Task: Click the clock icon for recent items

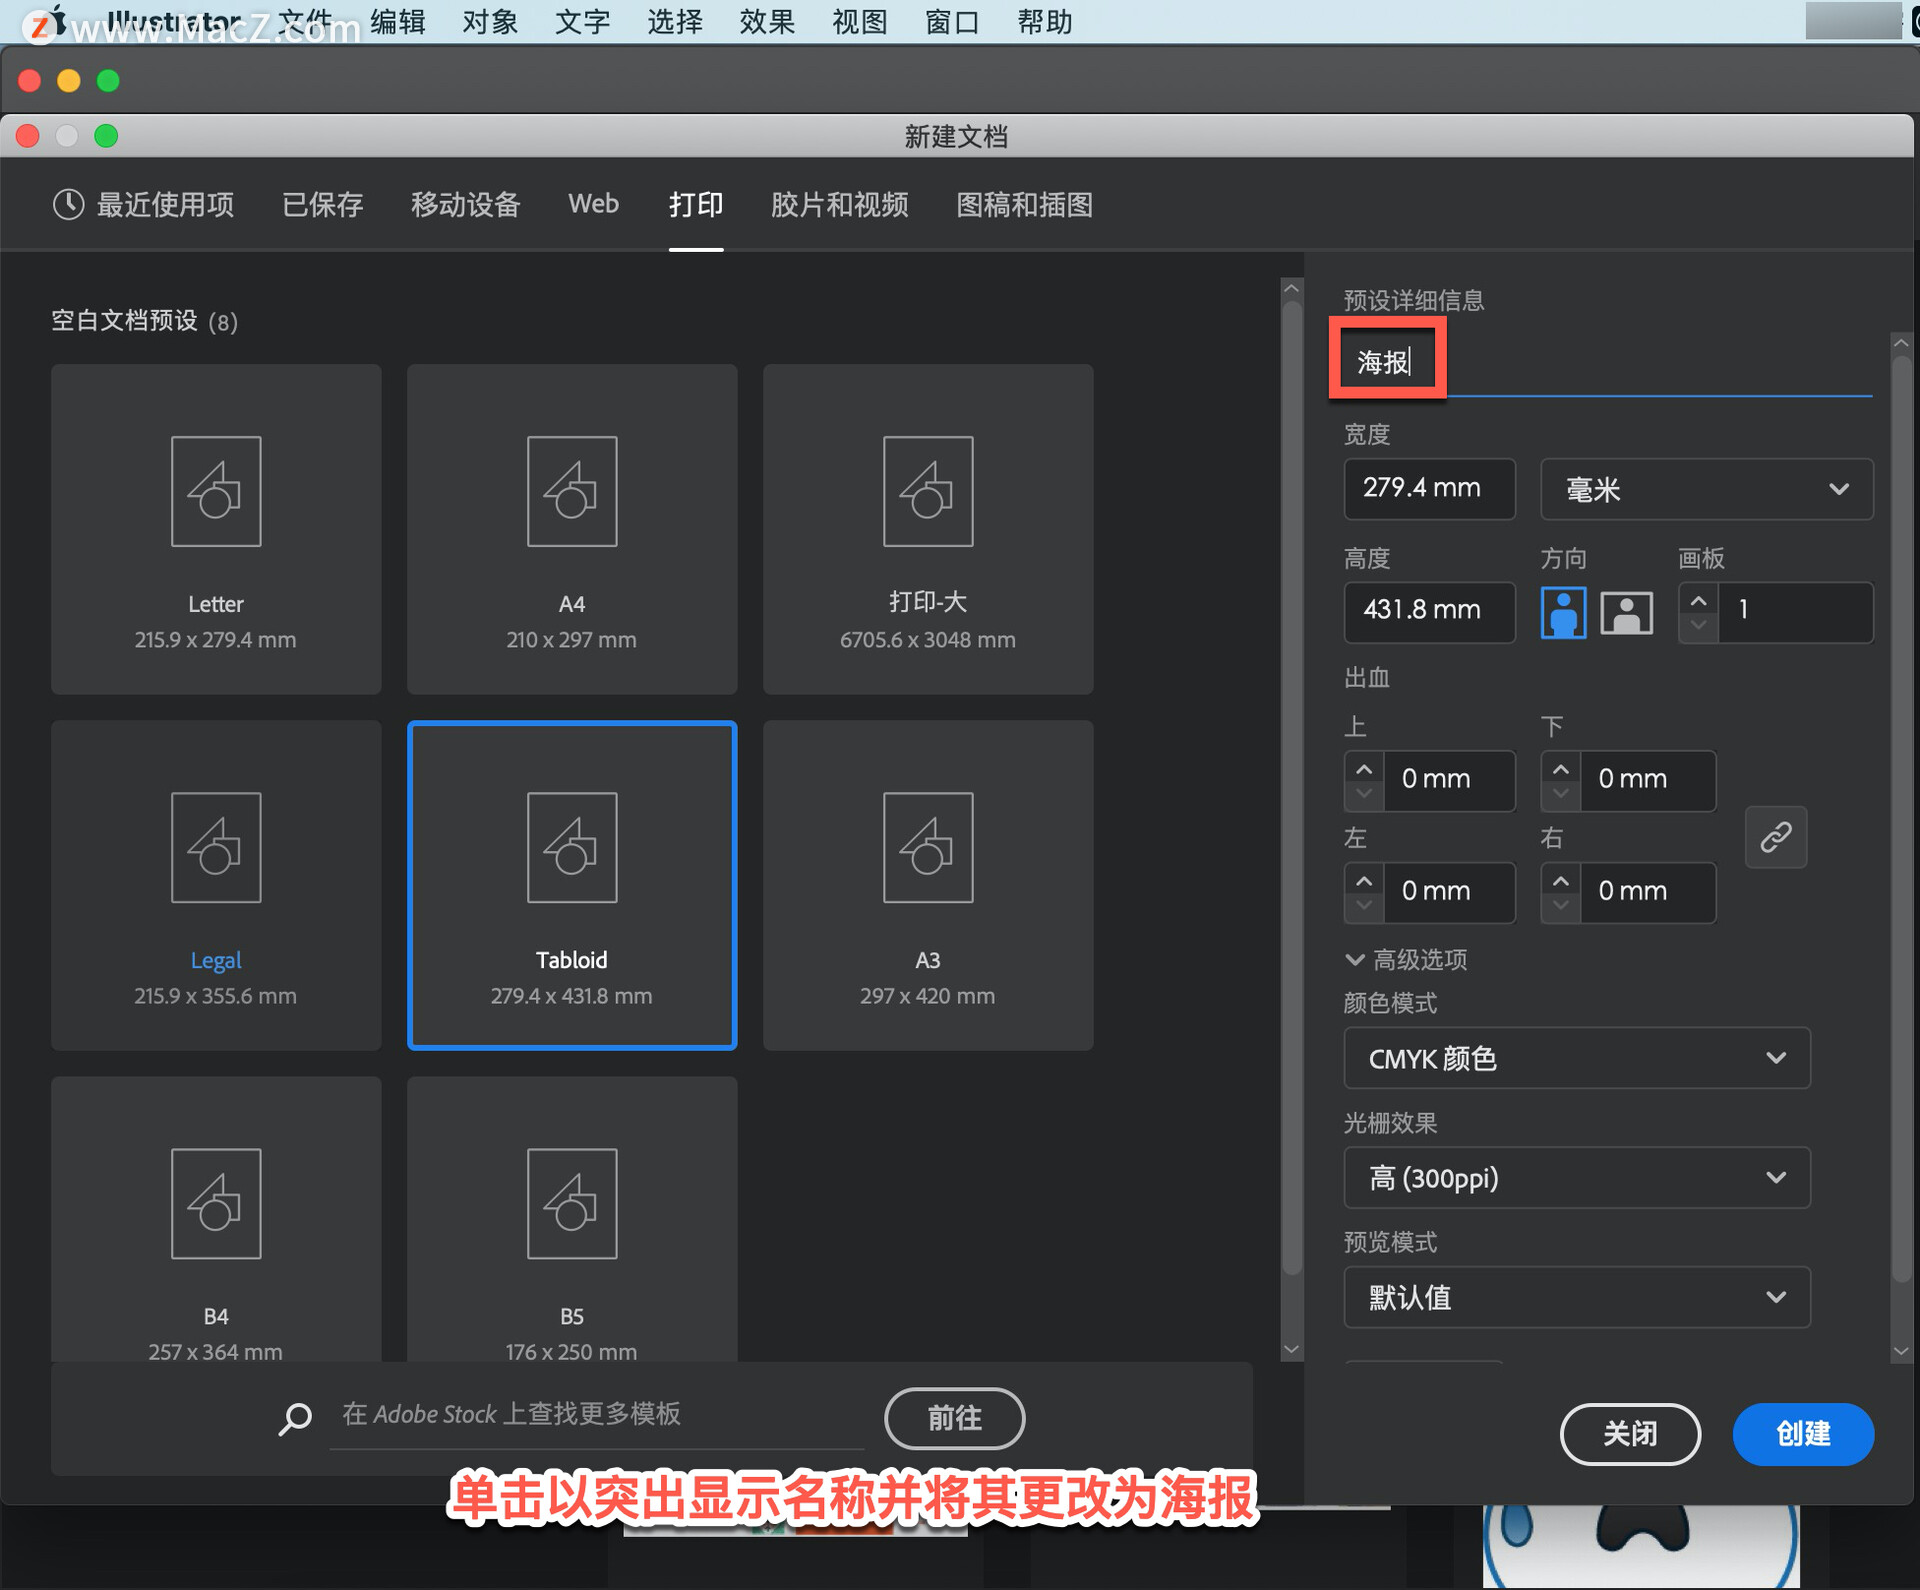Action: click(68, 205)
